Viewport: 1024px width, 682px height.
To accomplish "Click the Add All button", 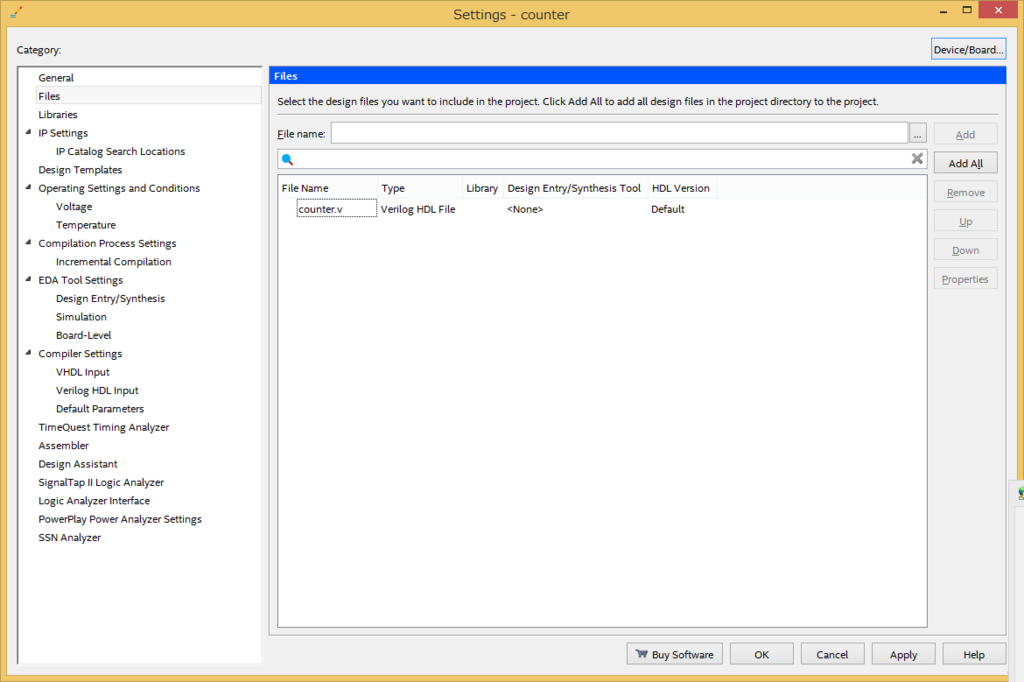I will point(965,163).
